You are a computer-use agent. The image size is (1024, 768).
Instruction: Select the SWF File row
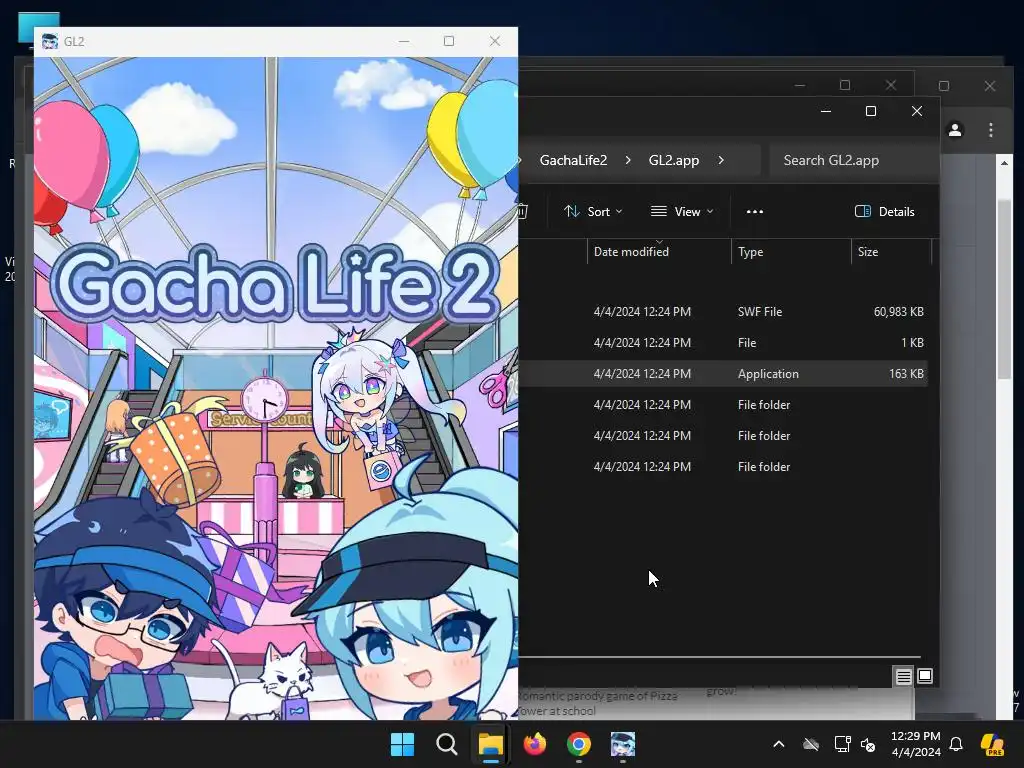(723, 312)
